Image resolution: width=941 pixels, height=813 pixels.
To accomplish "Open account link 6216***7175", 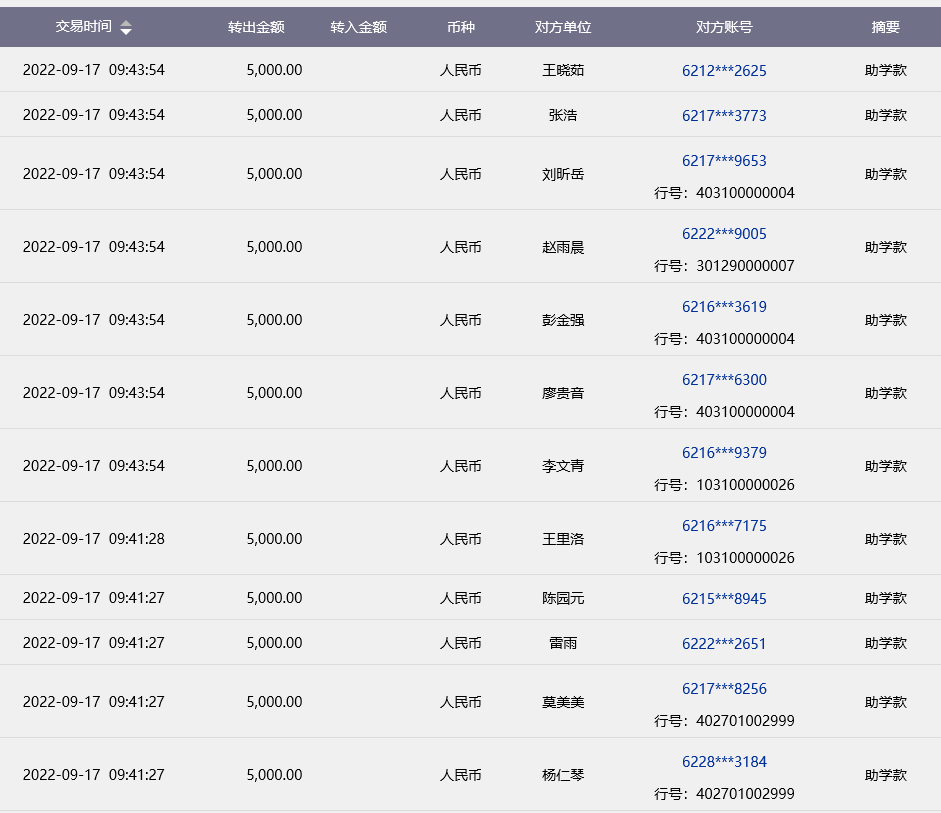I will (x=724, y=526).
